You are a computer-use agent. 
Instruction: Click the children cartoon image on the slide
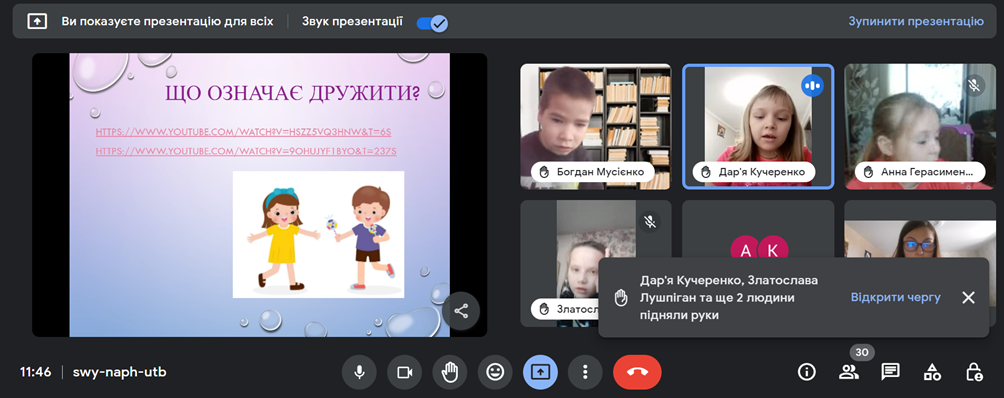(318, 234)
